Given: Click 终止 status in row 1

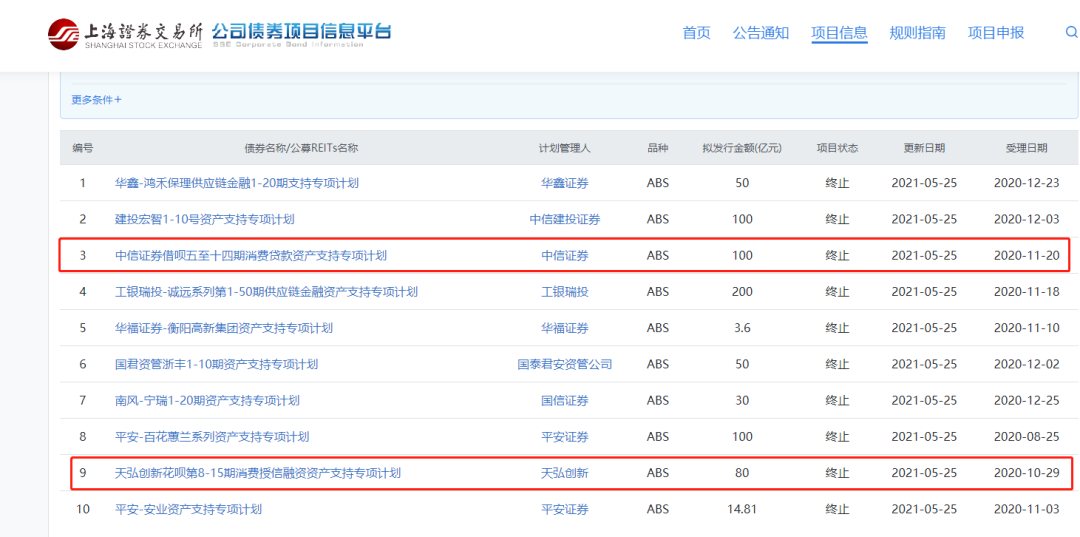Looking at the screenshot, I should [838, 183].
